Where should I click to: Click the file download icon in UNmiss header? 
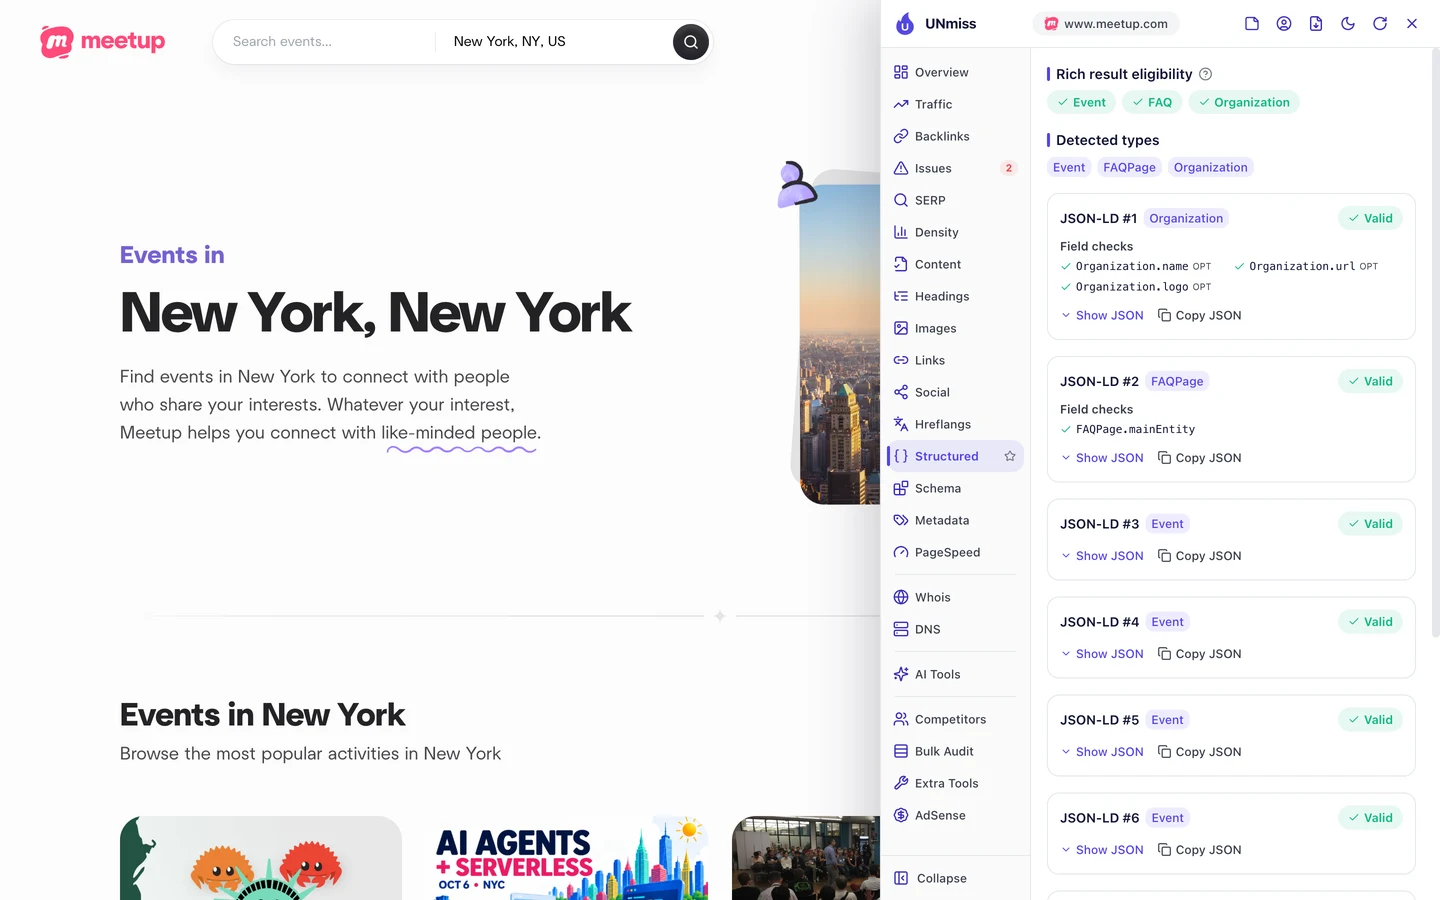pyautogui.click(x=1316, y=24)
